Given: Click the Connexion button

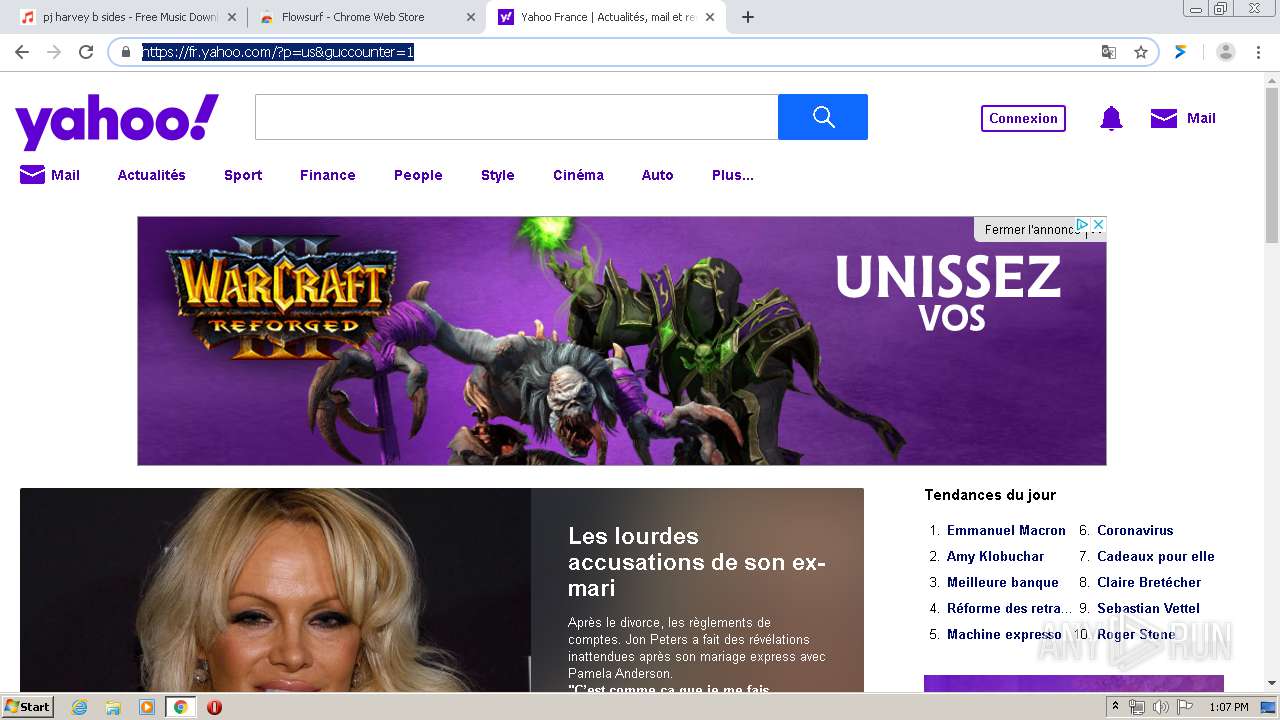Looking at the screenshot, I should tap(1023, 118).
